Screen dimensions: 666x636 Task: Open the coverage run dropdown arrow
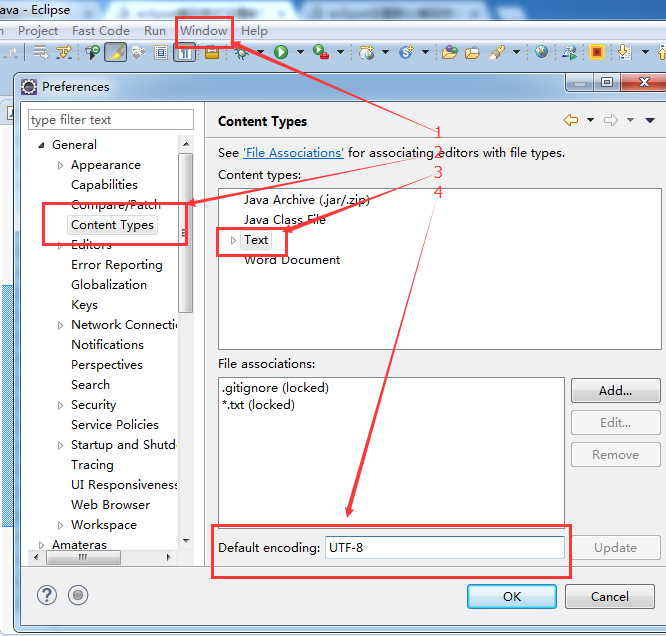point(340,52)
